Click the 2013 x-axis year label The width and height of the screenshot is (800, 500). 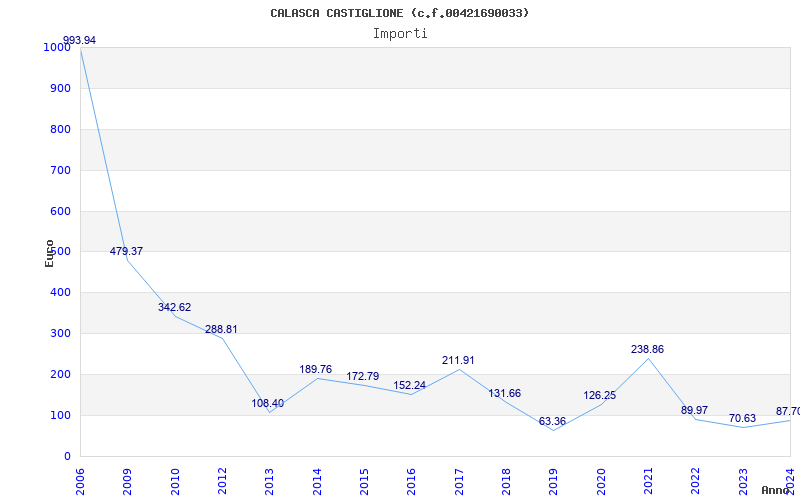click(269, 481)
